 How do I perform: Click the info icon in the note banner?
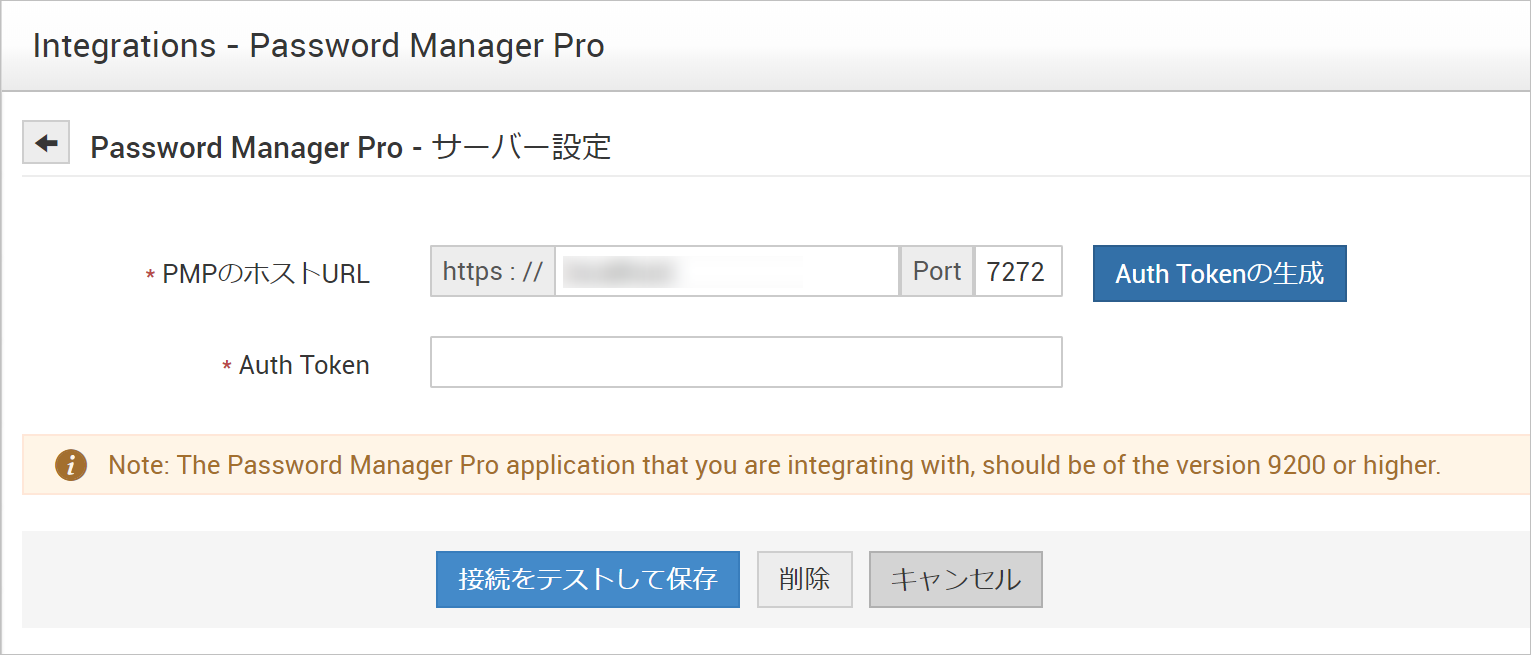70,465
